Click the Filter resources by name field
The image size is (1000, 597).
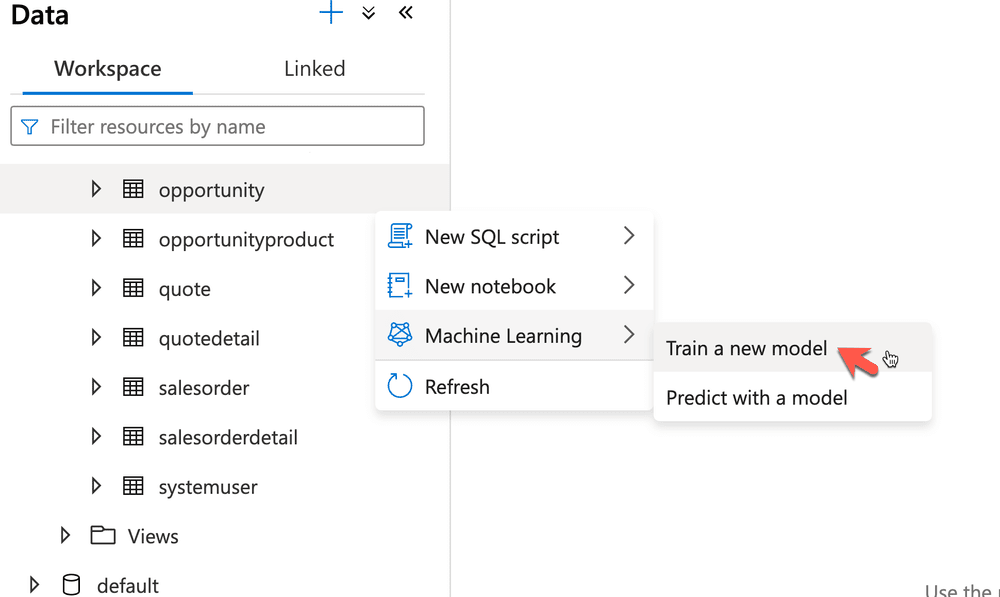click(x=217, y=126)
